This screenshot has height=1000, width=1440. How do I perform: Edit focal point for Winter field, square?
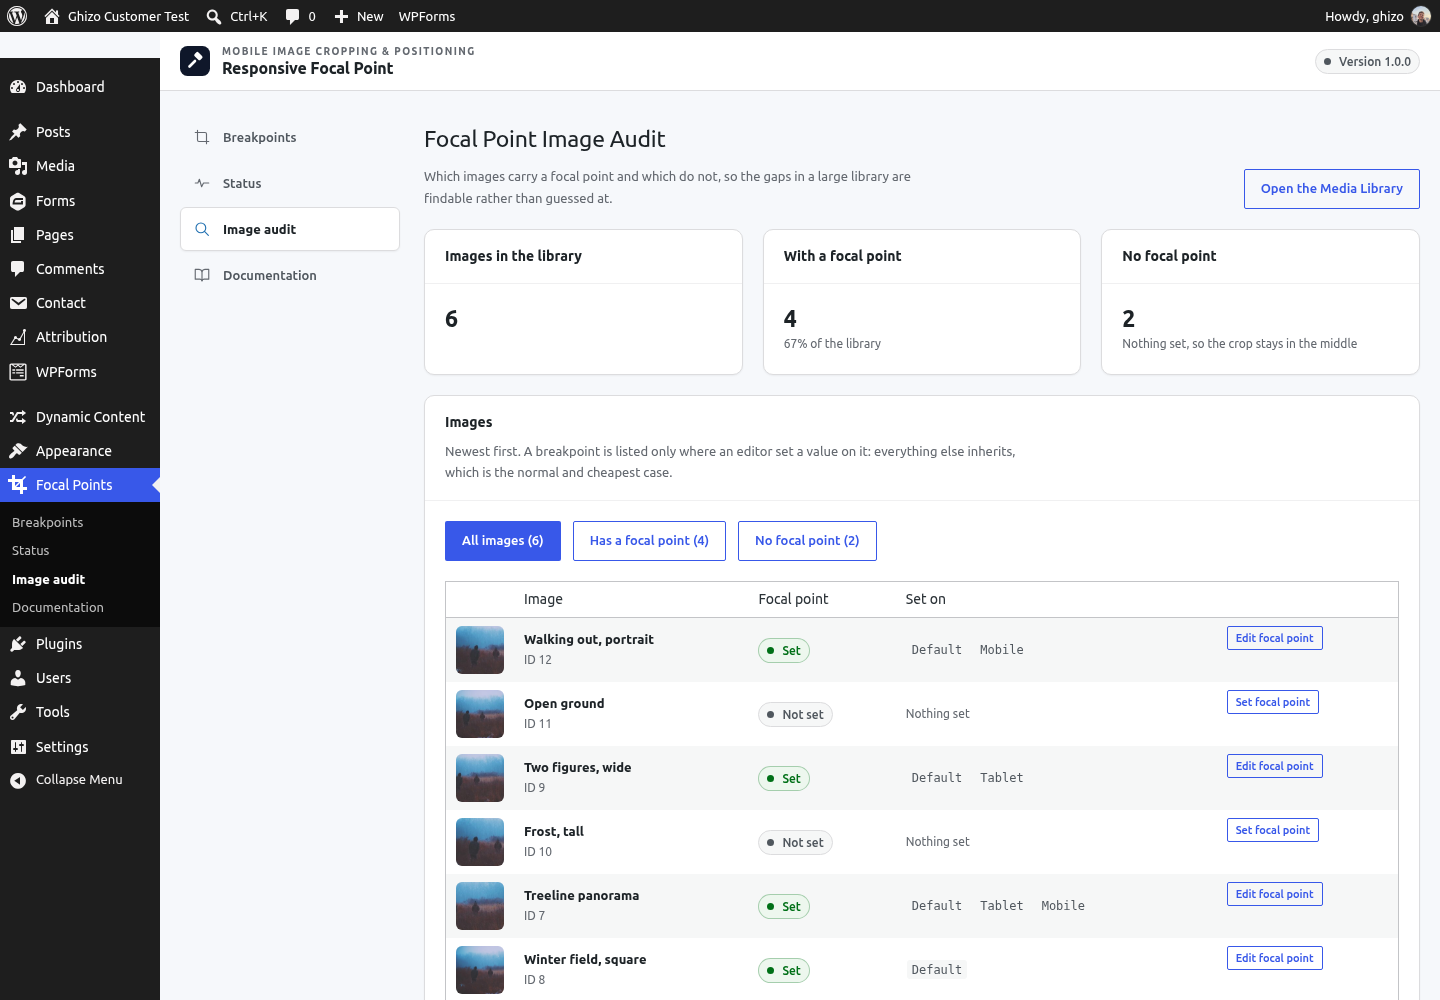1275,958
